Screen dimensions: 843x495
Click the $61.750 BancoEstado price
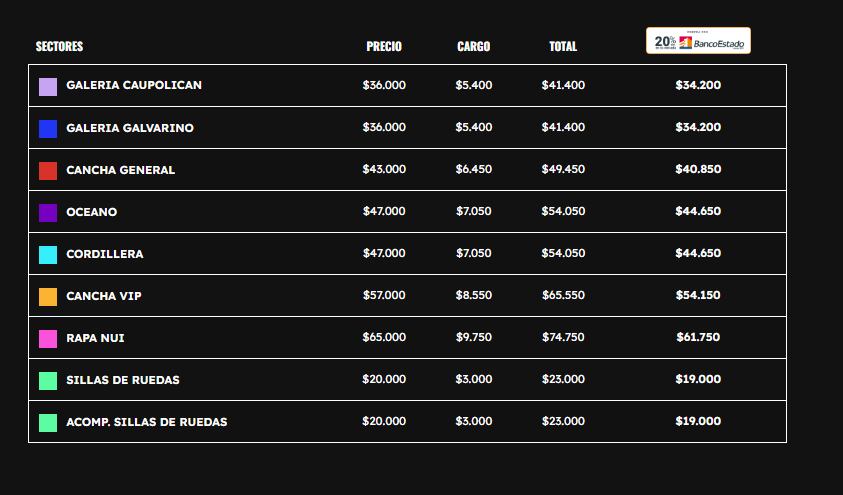698,337
